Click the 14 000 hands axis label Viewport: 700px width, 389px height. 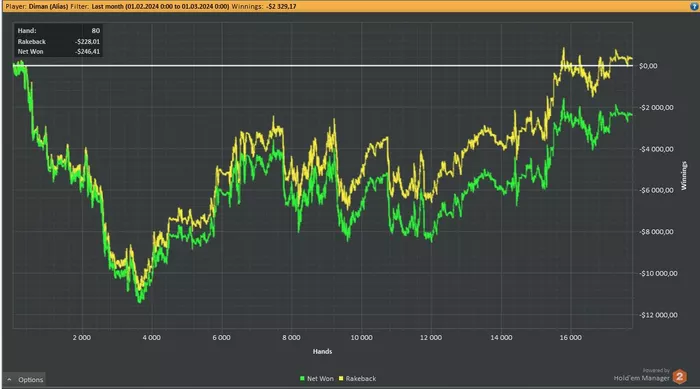(501, 338)
